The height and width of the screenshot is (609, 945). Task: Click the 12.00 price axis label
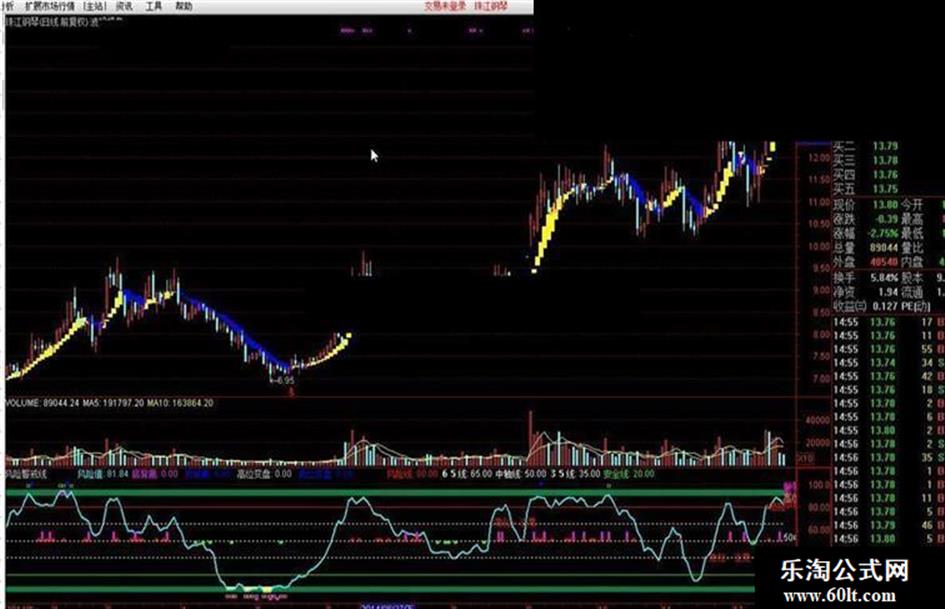pos(819,158)
